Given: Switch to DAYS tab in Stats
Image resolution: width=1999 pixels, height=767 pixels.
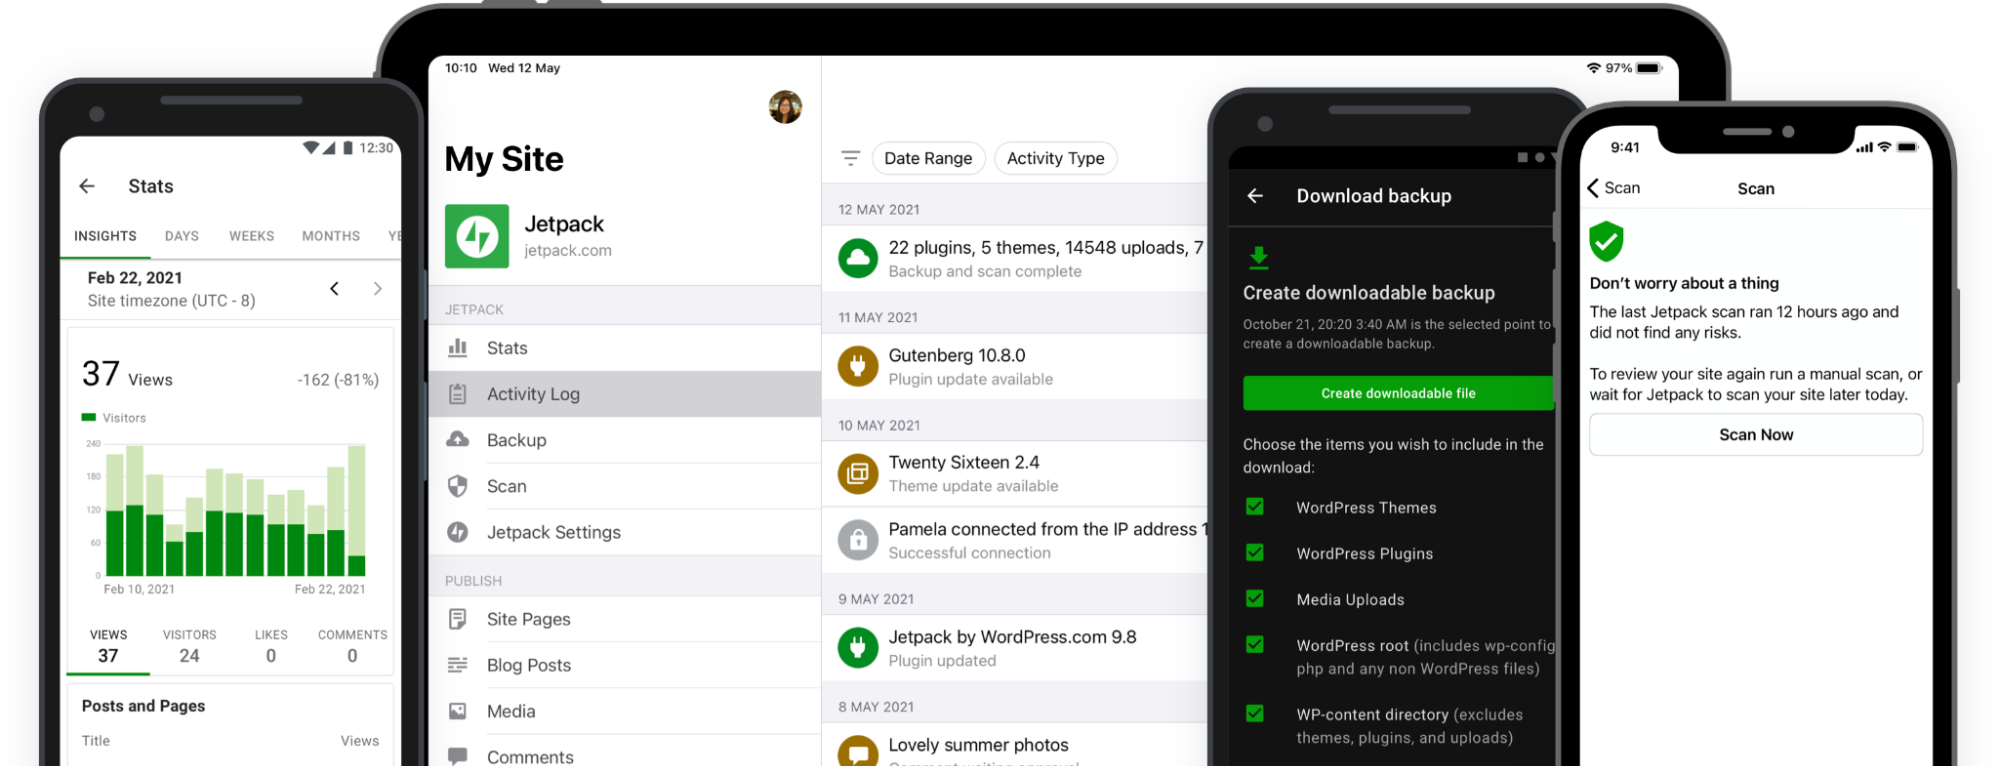Looking at the screenshot, I should pyautogui.click(x=182, y=236).
